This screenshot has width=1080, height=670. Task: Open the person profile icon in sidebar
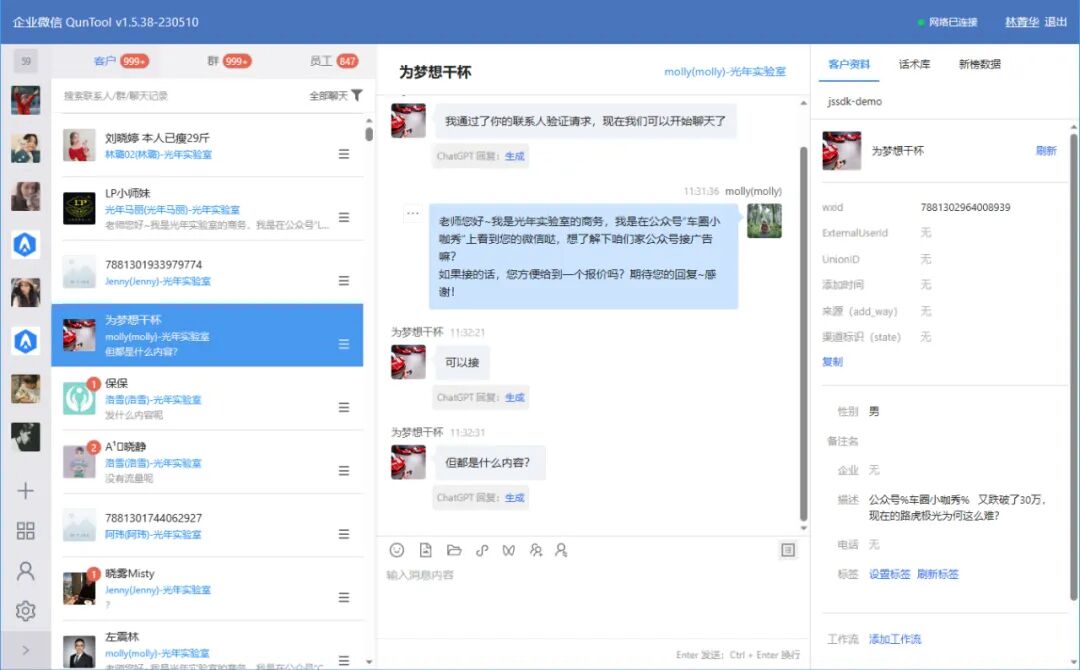click(25, 570)
